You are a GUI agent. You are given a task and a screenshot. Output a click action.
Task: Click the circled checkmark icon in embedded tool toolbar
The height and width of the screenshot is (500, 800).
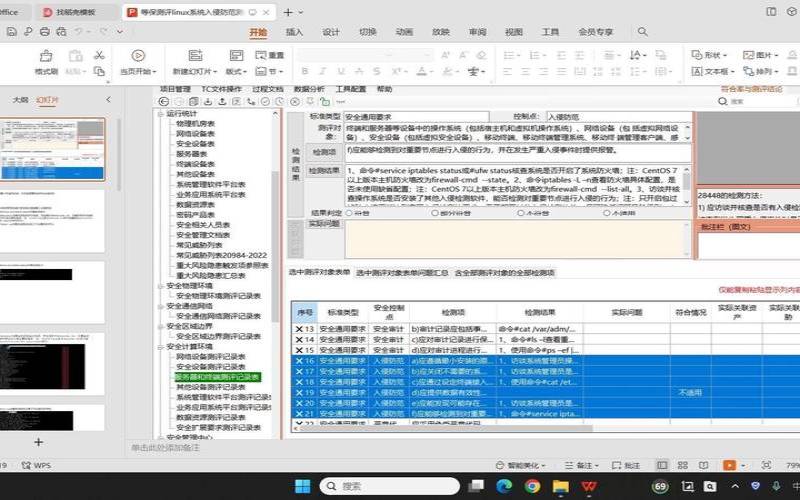click(x=265, y=102)
